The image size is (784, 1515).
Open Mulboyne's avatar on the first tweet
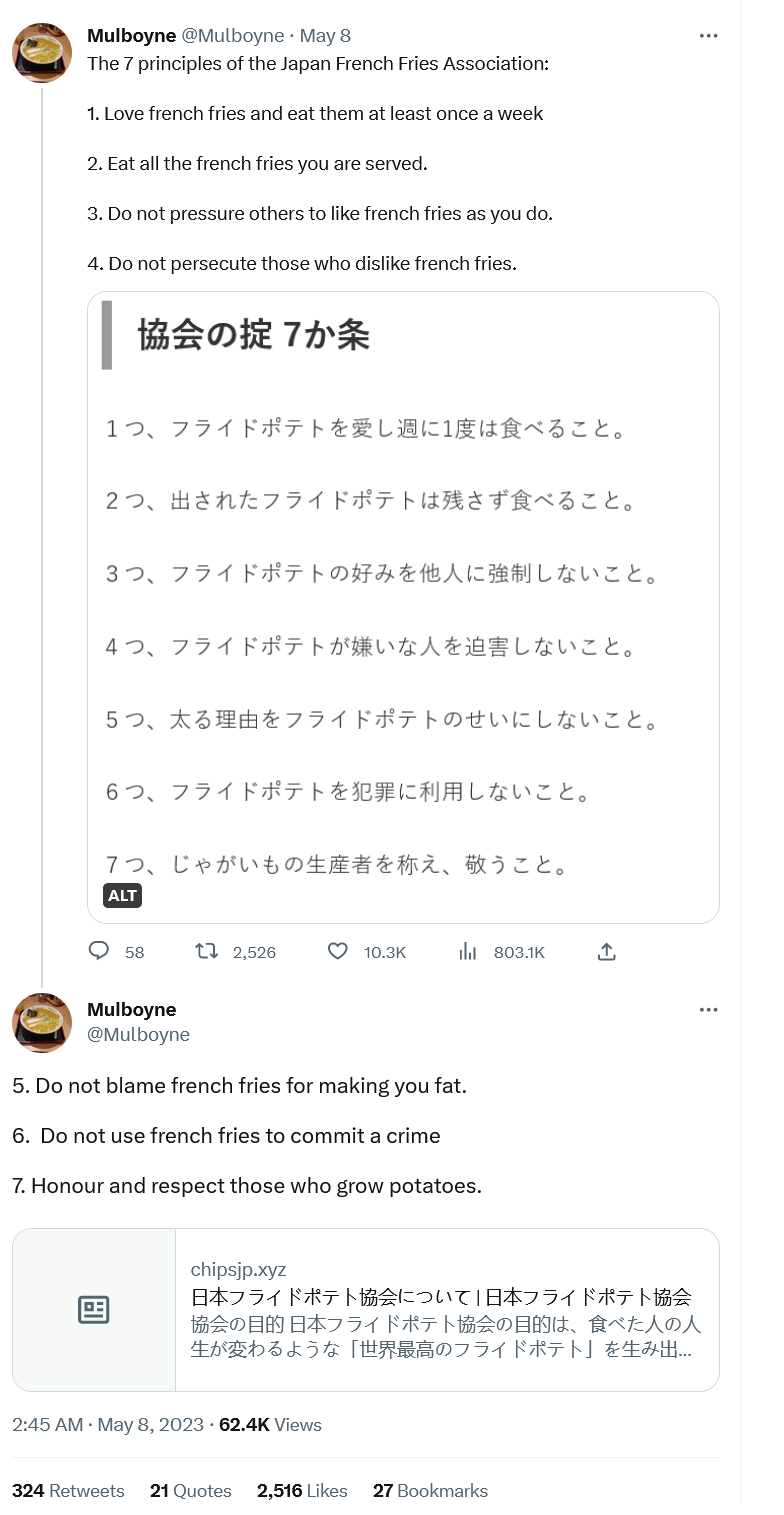tap(42, 53)
